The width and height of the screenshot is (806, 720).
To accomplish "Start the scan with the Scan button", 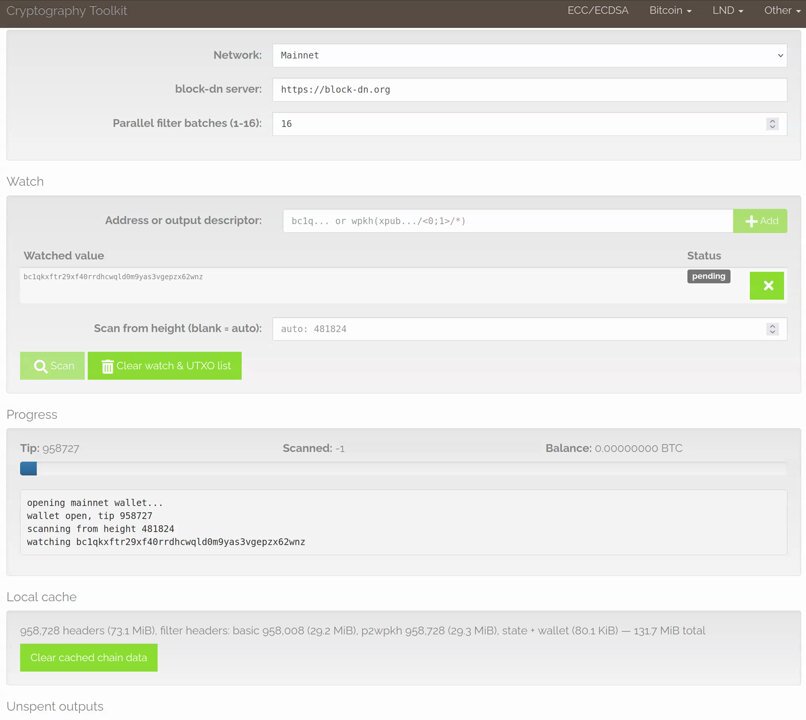I will click(x=52, y=366).
